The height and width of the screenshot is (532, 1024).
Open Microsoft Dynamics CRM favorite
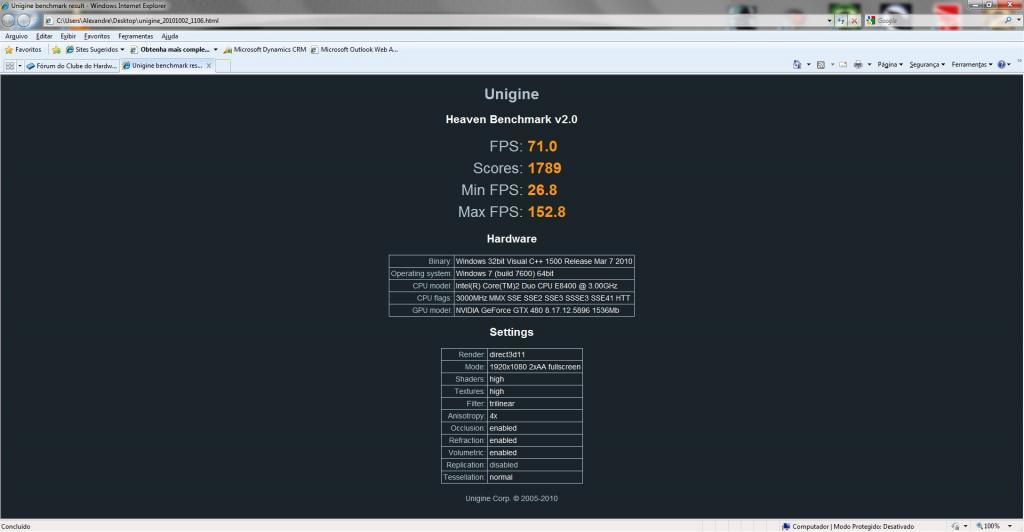point(264,50)
